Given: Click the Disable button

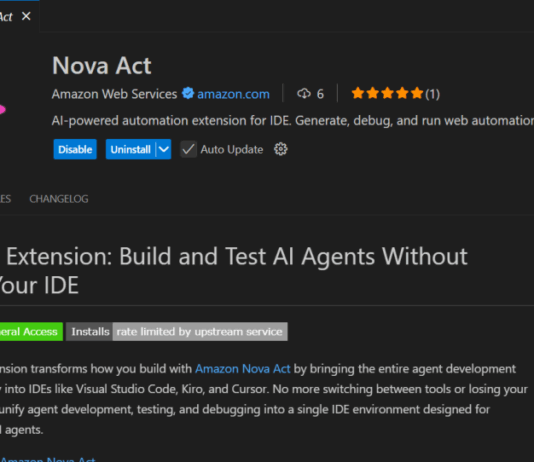Looking at the screenshot, I should coord(75,149).
